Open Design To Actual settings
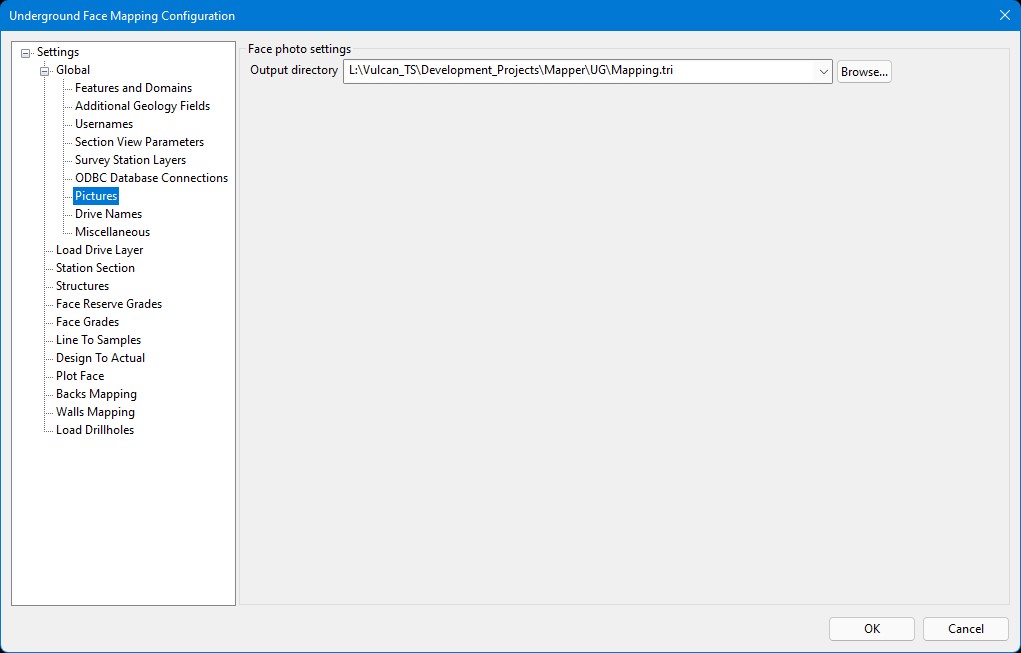This screenshot has width=1021, height=653. 100,358
